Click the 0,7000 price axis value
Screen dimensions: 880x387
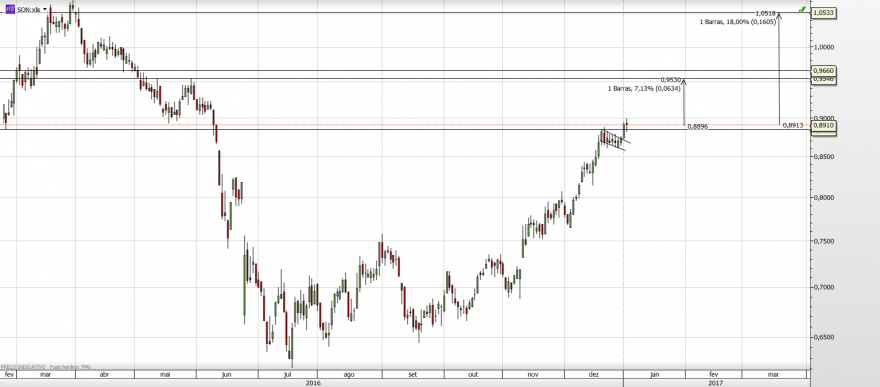point(824,287)
